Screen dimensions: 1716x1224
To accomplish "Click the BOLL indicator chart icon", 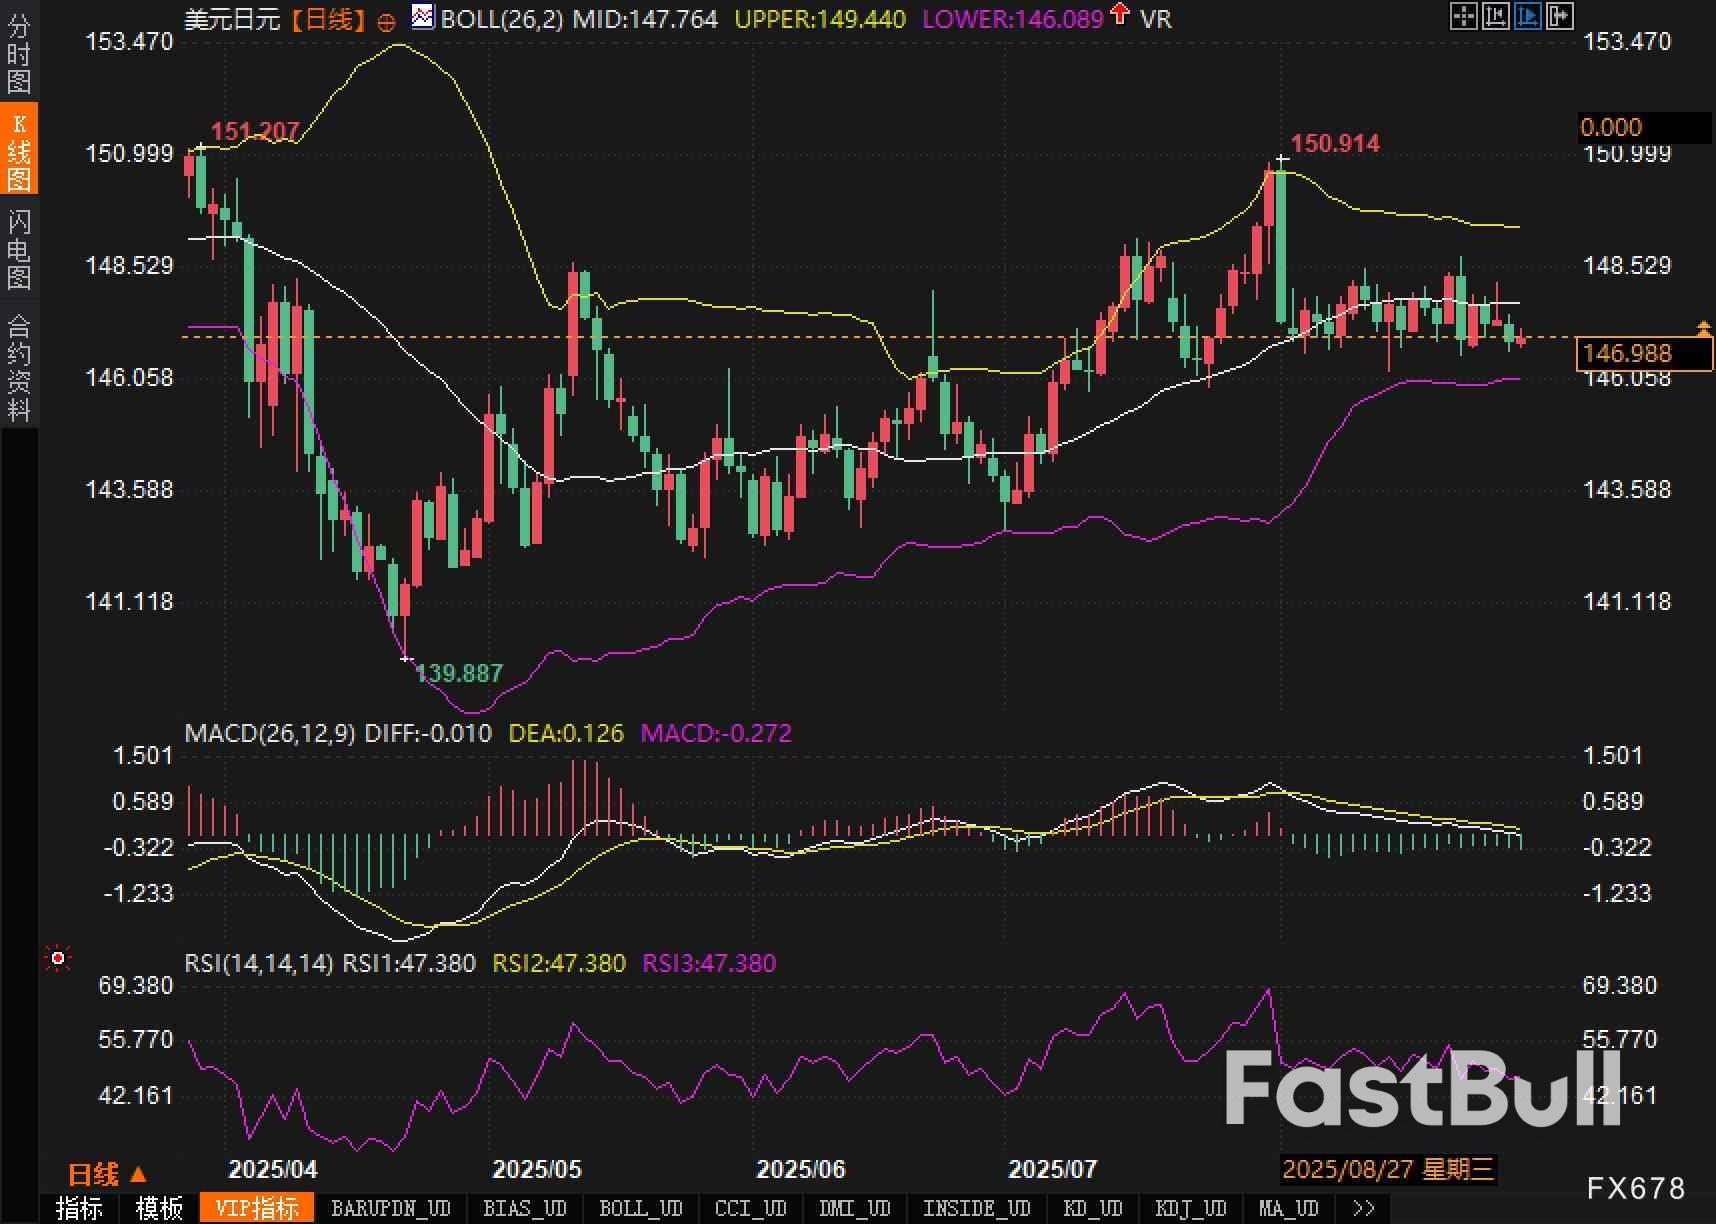I will [x=423, y=17].
